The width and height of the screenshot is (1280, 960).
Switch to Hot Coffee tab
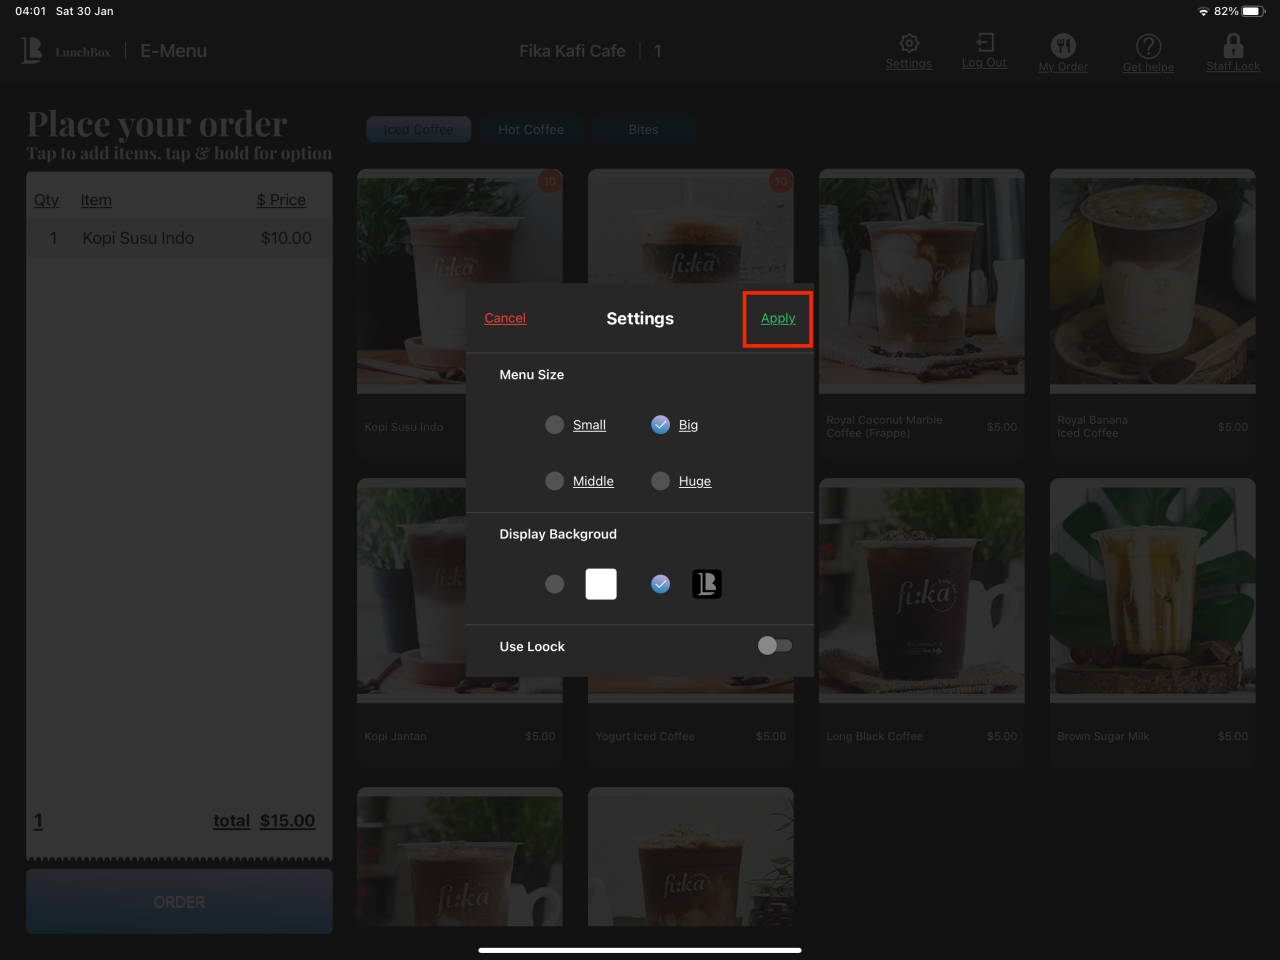pos(531,129)
